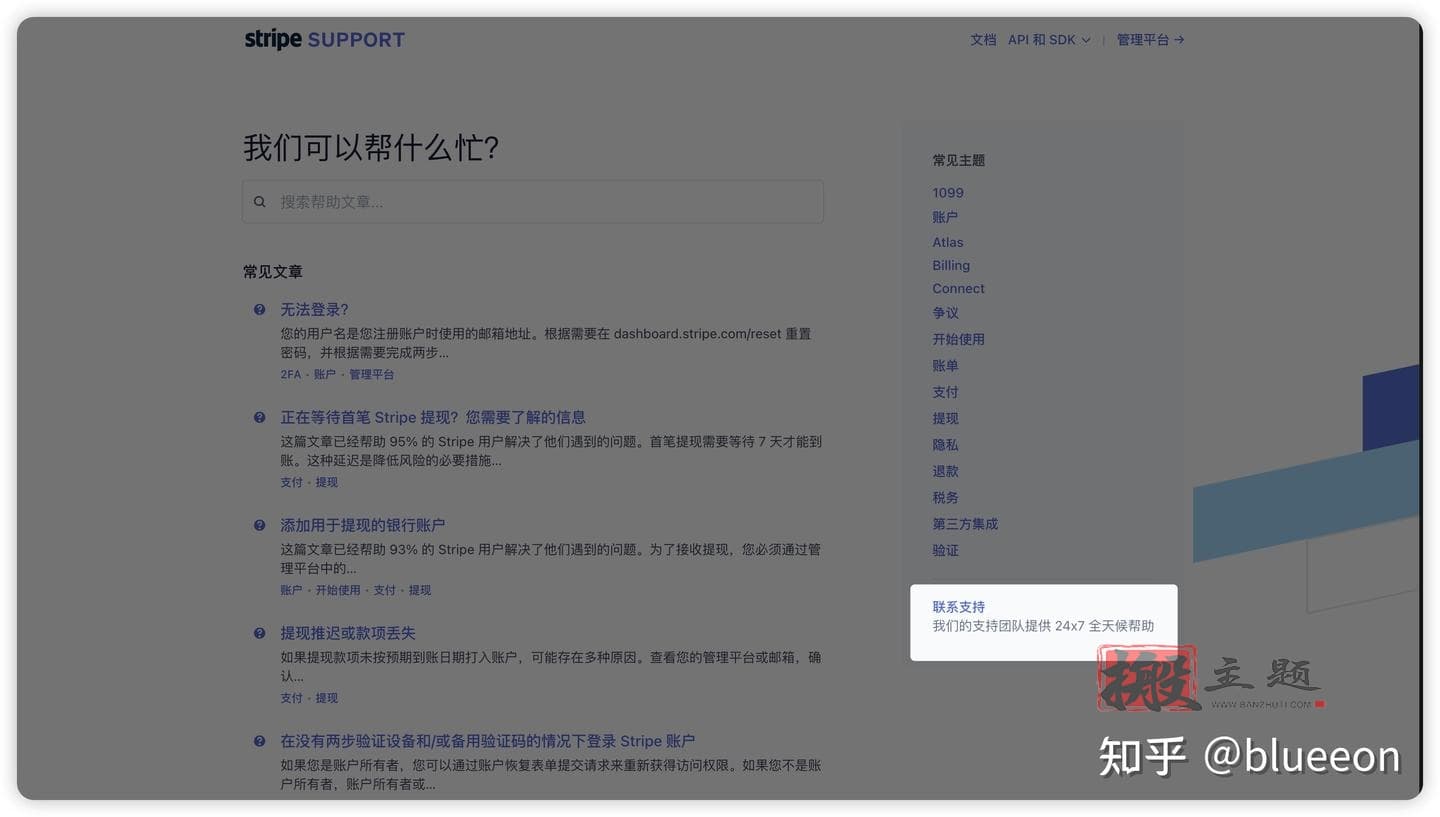Click question icon beside 提现推迟或款项丢失
The image size is (1440, 817).
(x=260, y=633)
